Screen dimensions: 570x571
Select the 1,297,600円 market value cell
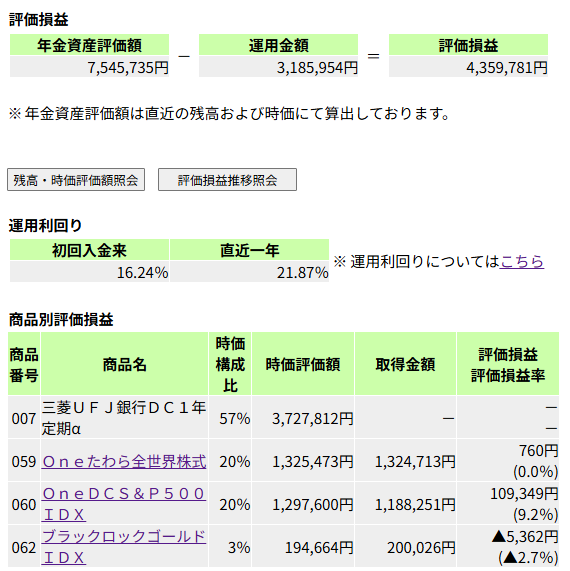(x=303, y=504)
